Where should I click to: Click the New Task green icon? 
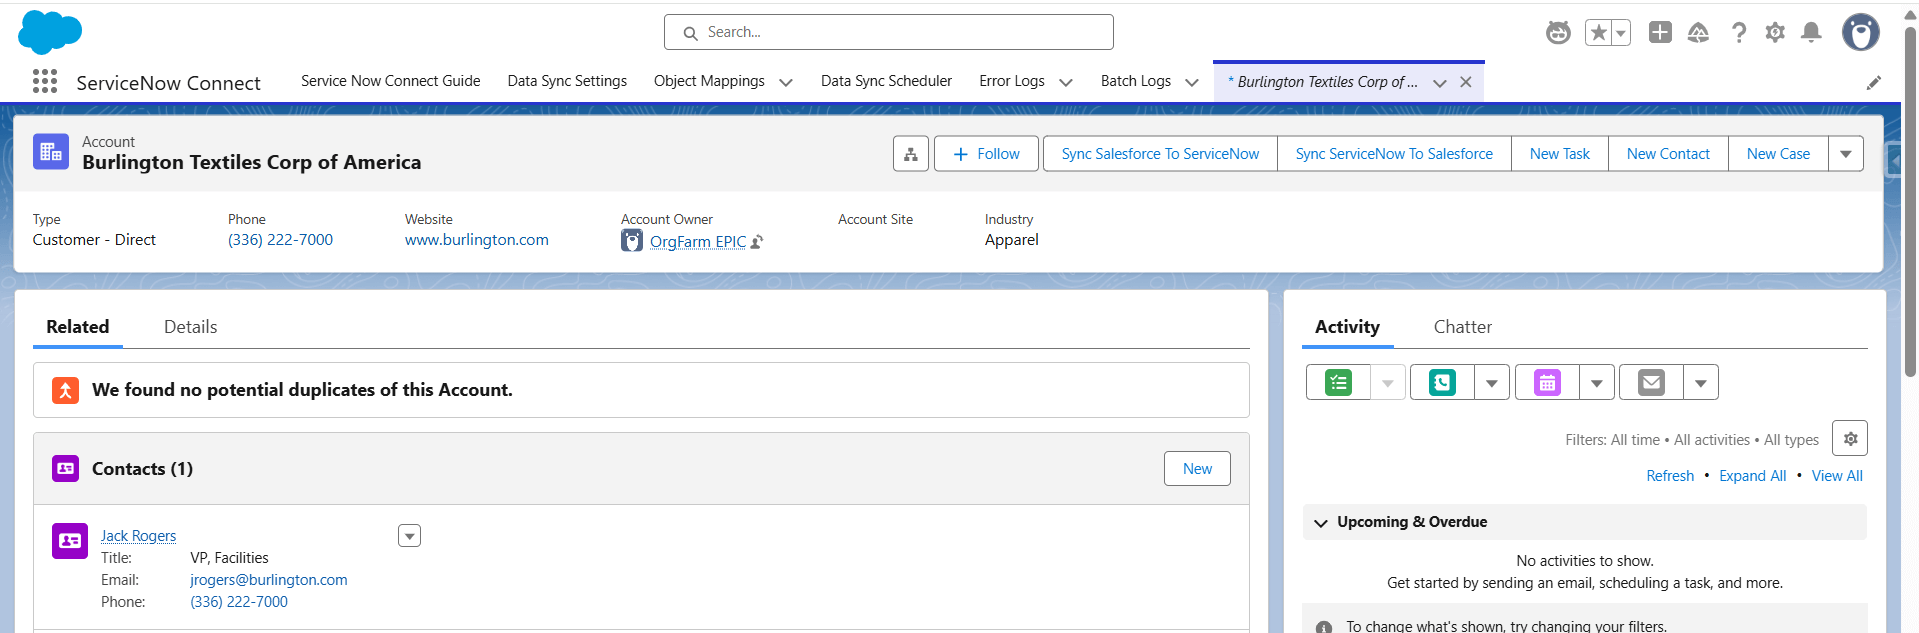(1338, 382)
